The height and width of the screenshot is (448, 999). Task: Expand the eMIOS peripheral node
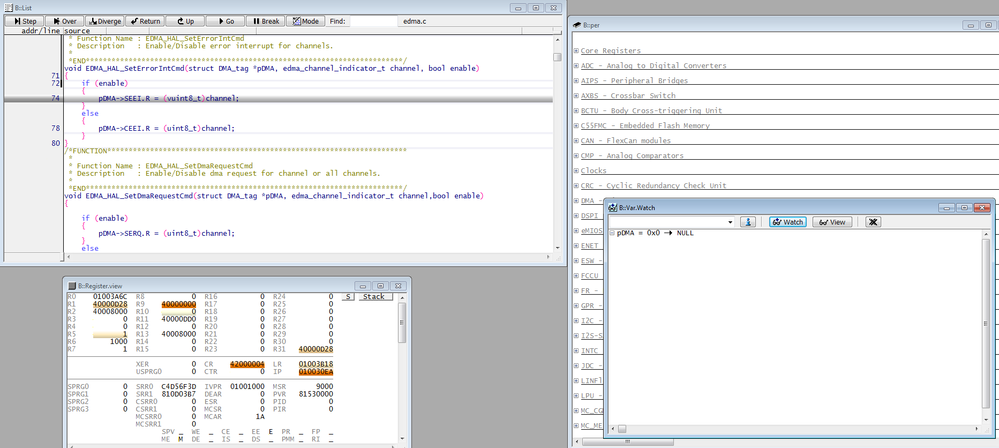(576, 231)
